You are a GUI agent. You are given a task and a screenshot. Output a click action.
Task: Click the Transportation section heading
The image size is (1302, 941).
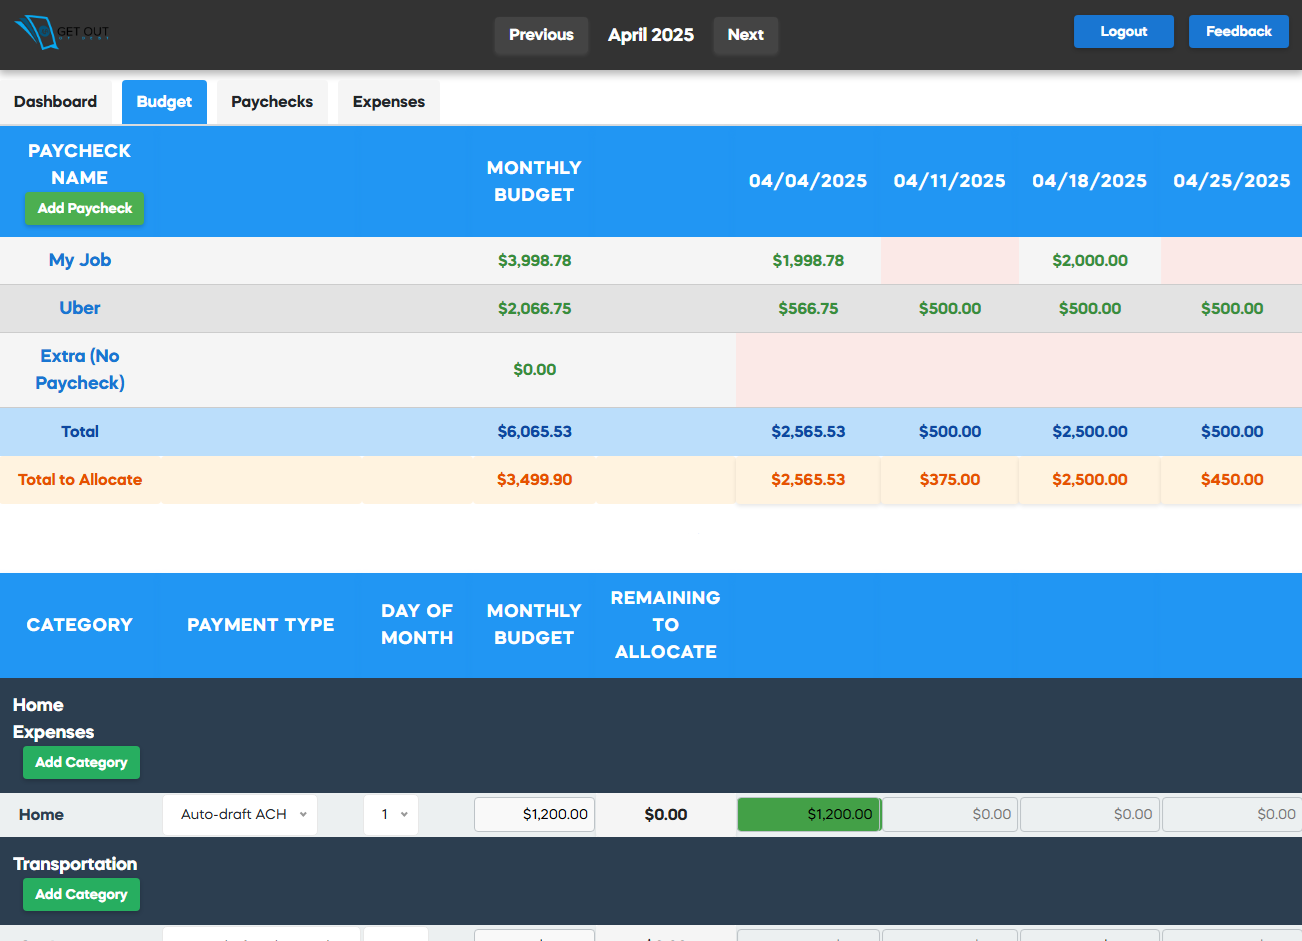[x=75, y=864]
